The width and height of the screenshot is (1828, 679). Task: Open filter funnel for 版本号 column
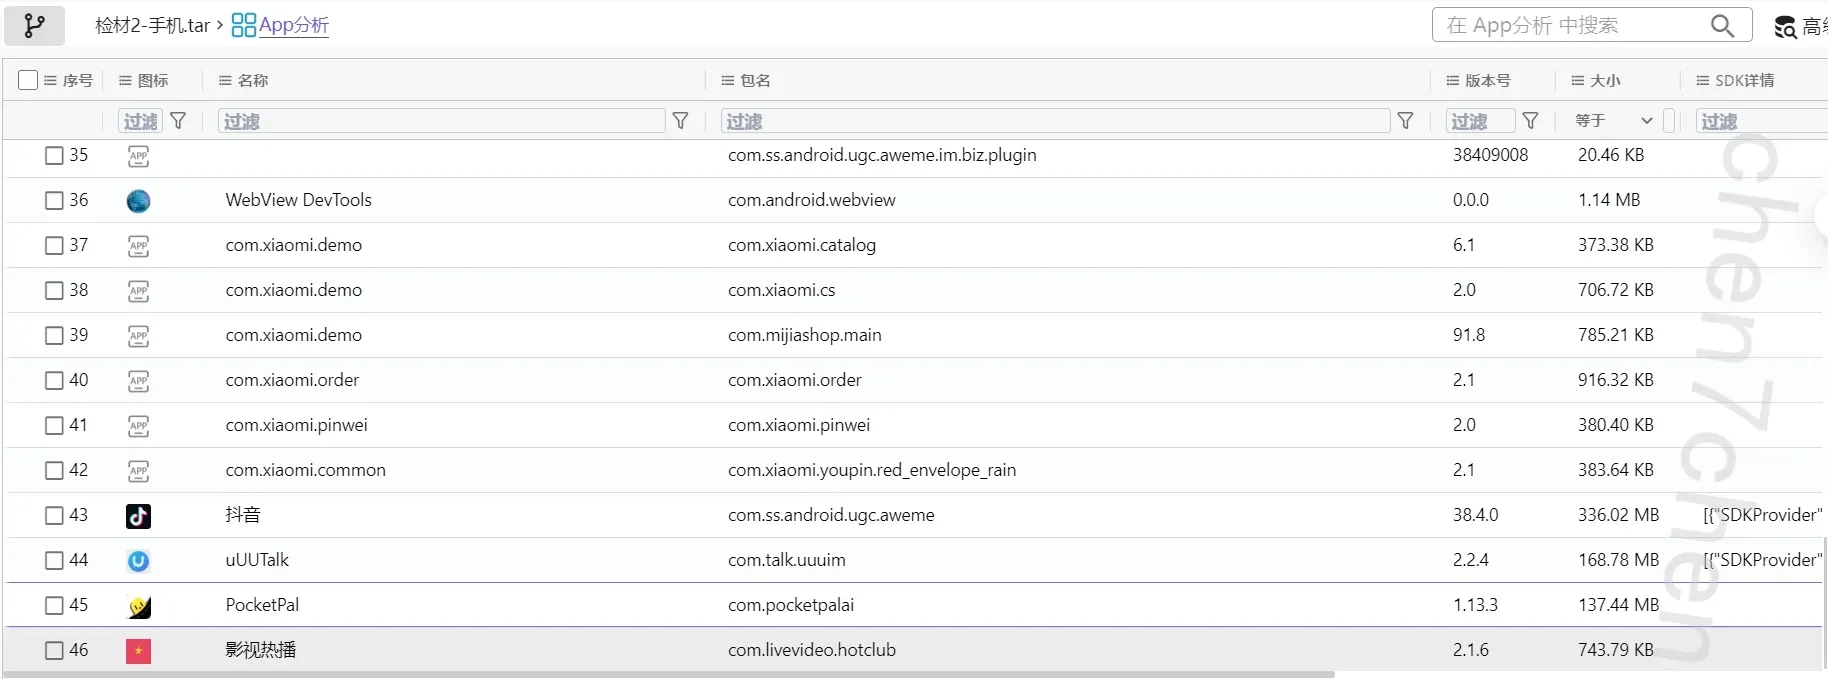pyautogui.click(x=1530, y=121)
